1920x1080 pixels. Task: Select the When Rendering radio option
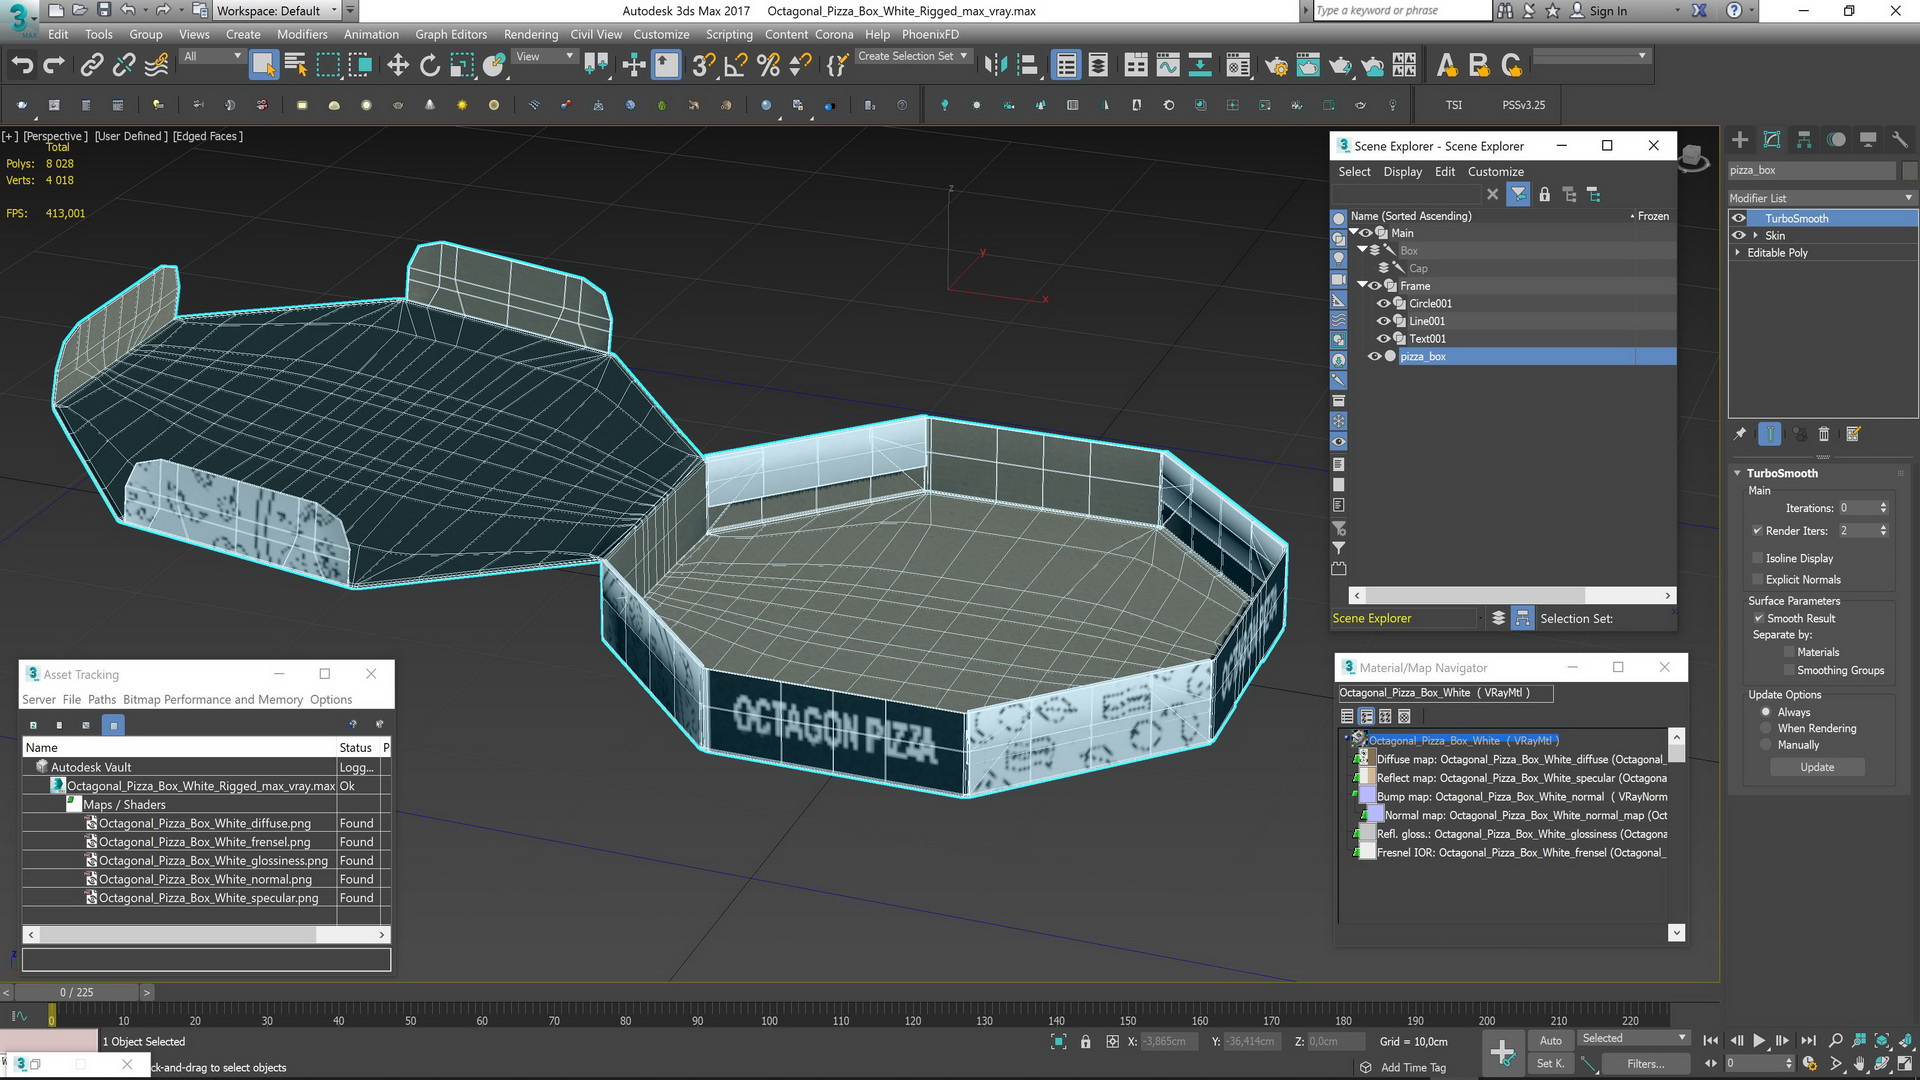[x=1766, y=728]
